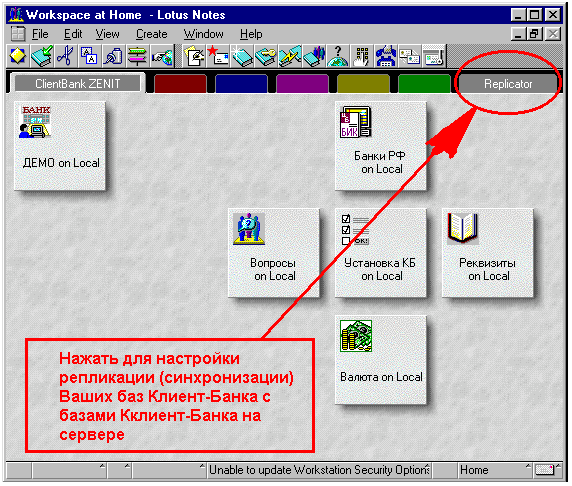Viewport: 572px width, 486px height.
Task: Switch to the purple workspace tab
Action: pyautogui.click(x=302, y=84)
